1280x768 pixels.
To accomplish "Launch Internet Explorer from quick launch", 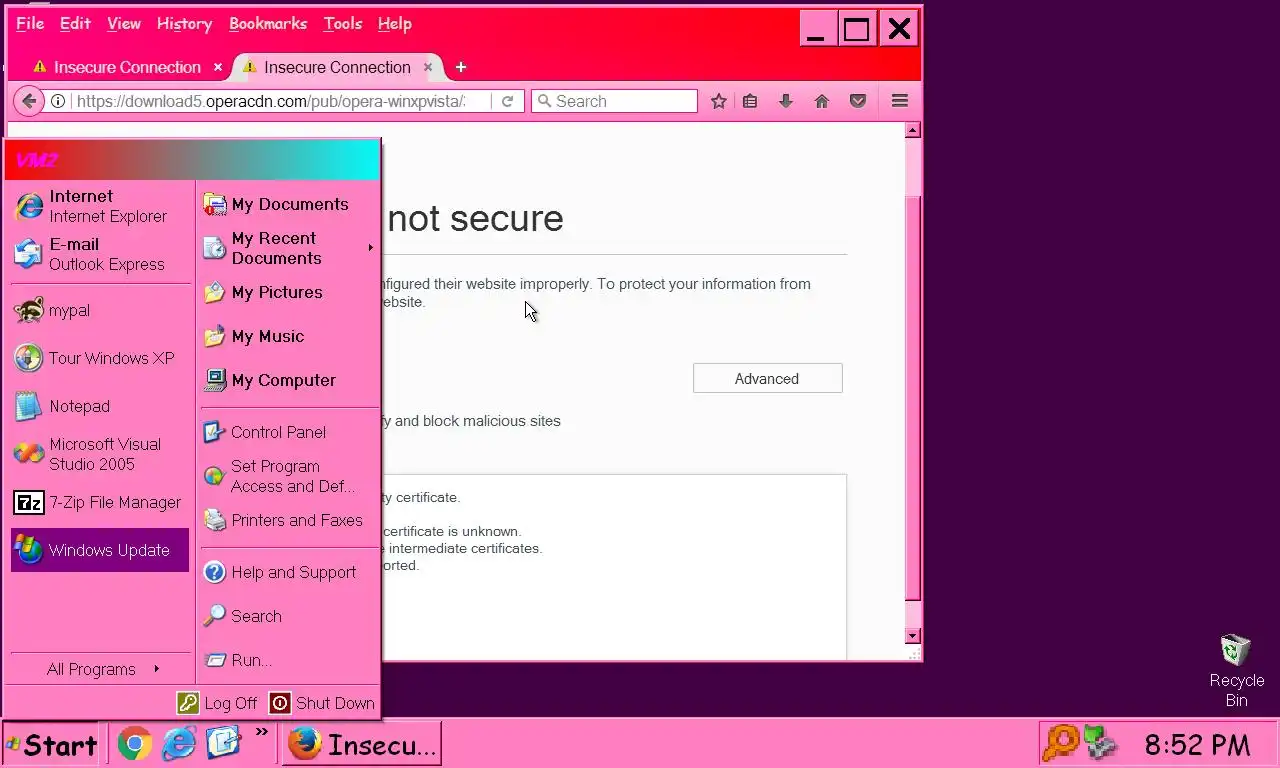I will point(179,743).
